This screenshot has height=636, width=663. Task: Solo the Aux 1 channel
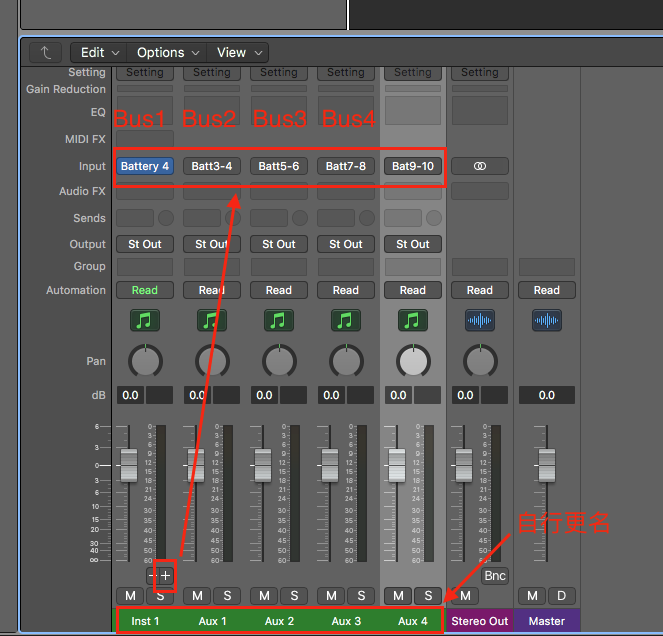(227, 596)
